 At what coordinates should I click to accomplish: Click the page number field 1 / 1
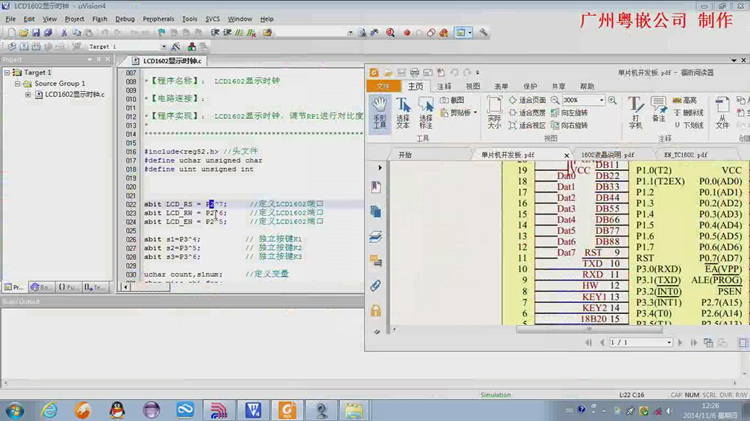click(640, 343)
